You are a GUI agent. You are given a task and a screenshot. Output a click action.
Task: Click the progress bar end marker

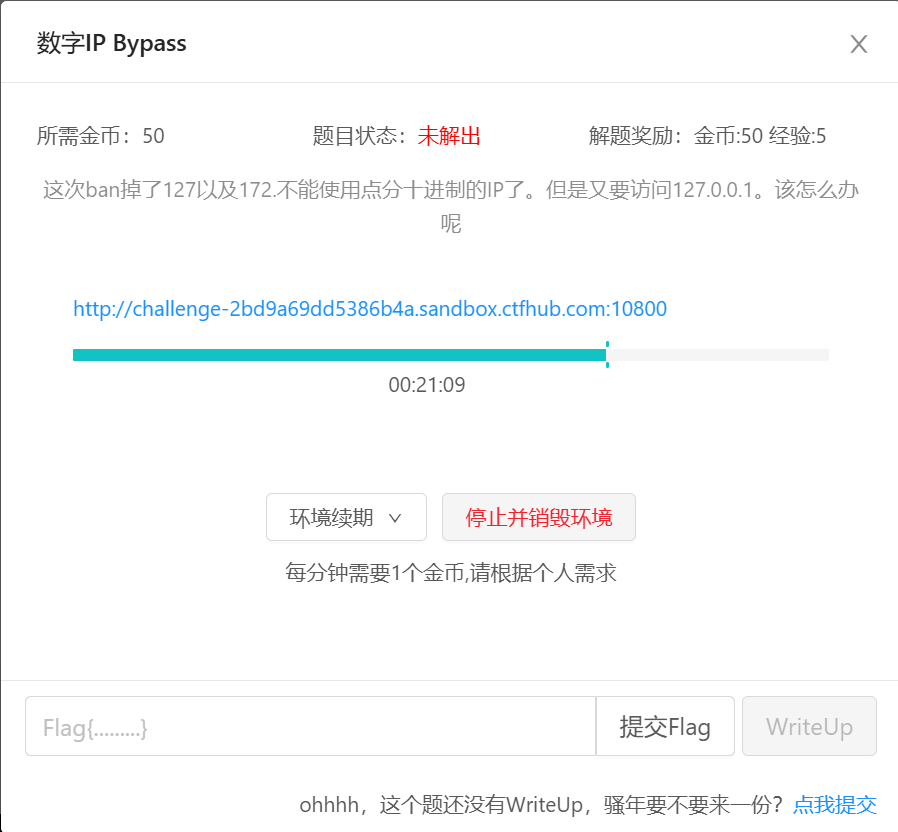[607, 355]
